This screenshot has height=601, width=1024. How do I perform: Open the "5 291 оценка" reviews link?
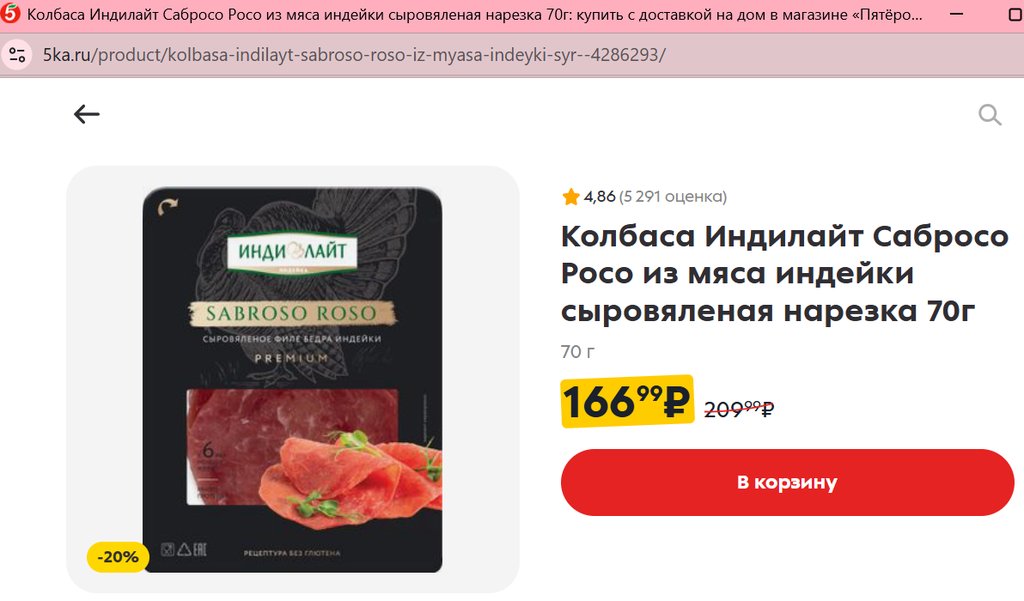(673, 197)
